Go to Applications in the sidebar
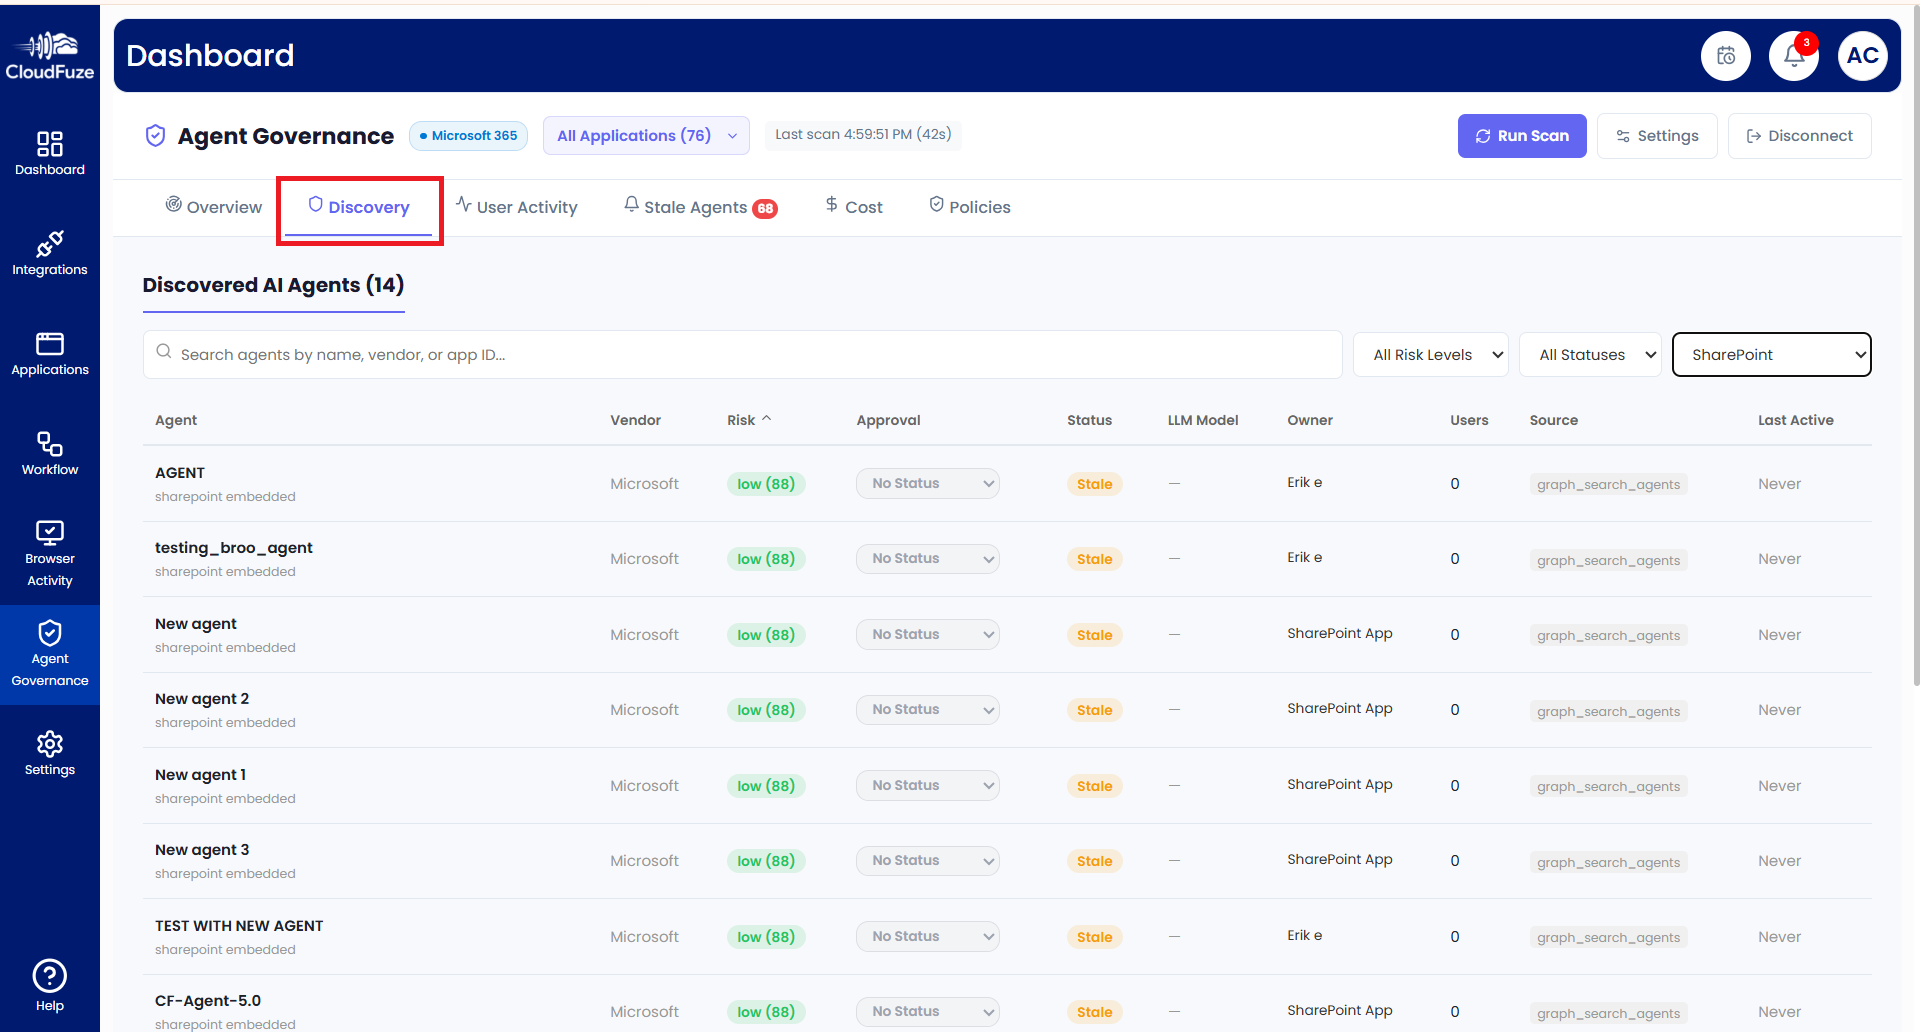The height and width of the screenshot is (1032, 1920). (x=50, y=354)
